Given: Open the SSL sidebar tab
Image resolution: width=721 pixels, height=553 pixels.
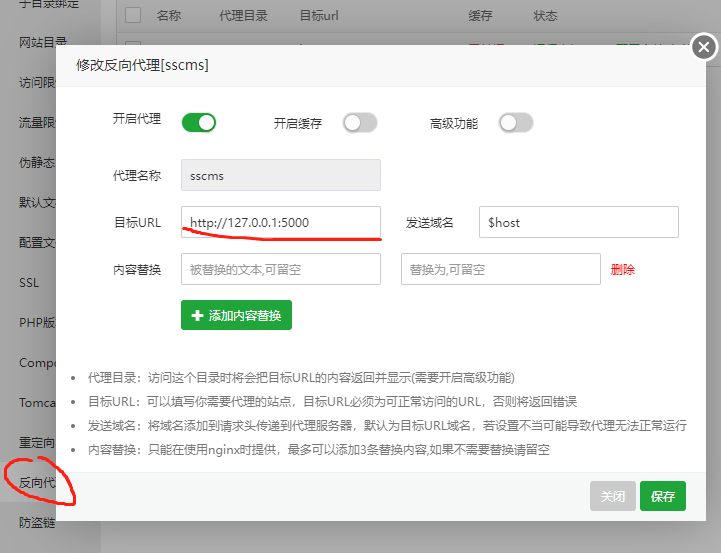Looking at the screenshot, I should [x=29, y=283].
